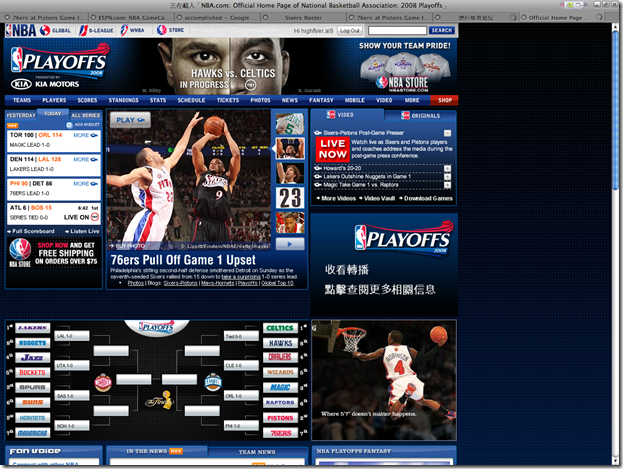Image resolution: width=623 pixels, height=469 pixels.
Task: Open More for DEN vs LAL game
Action: (85, 159)
